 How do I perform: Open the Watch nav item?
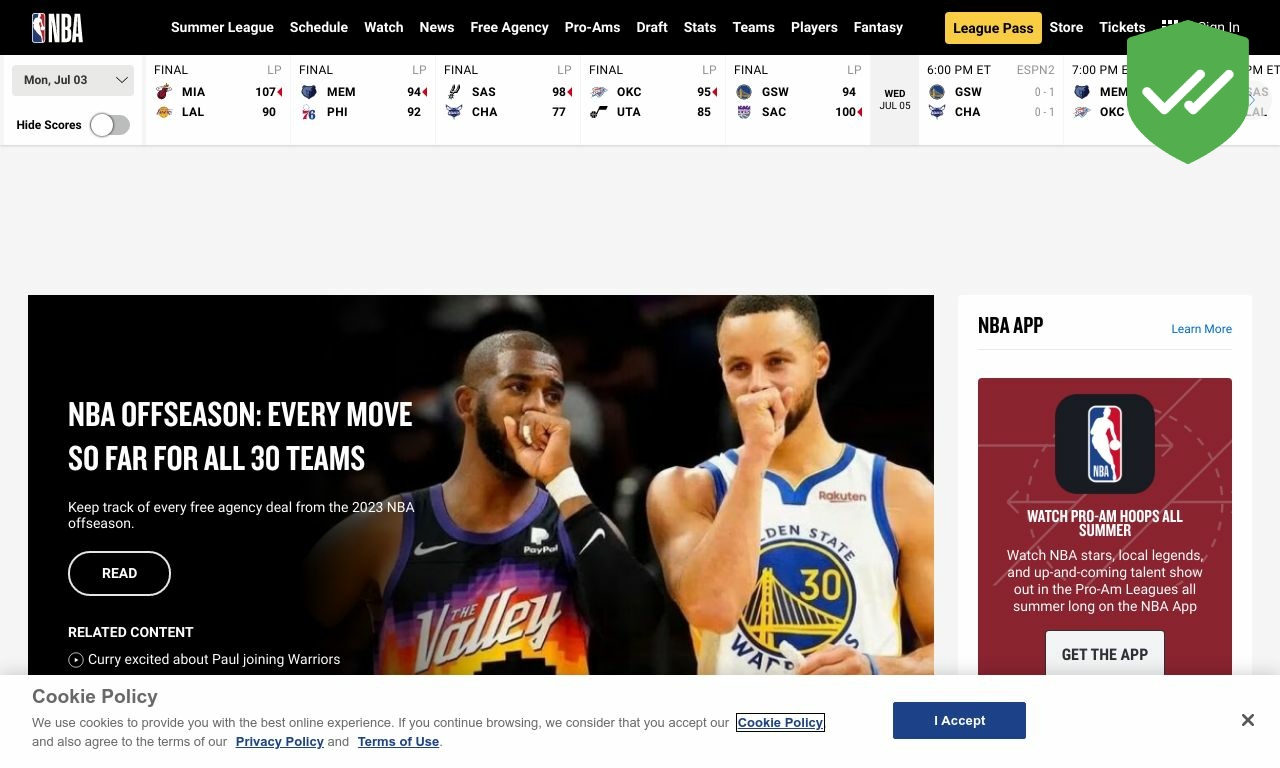[x=384, y=28]
